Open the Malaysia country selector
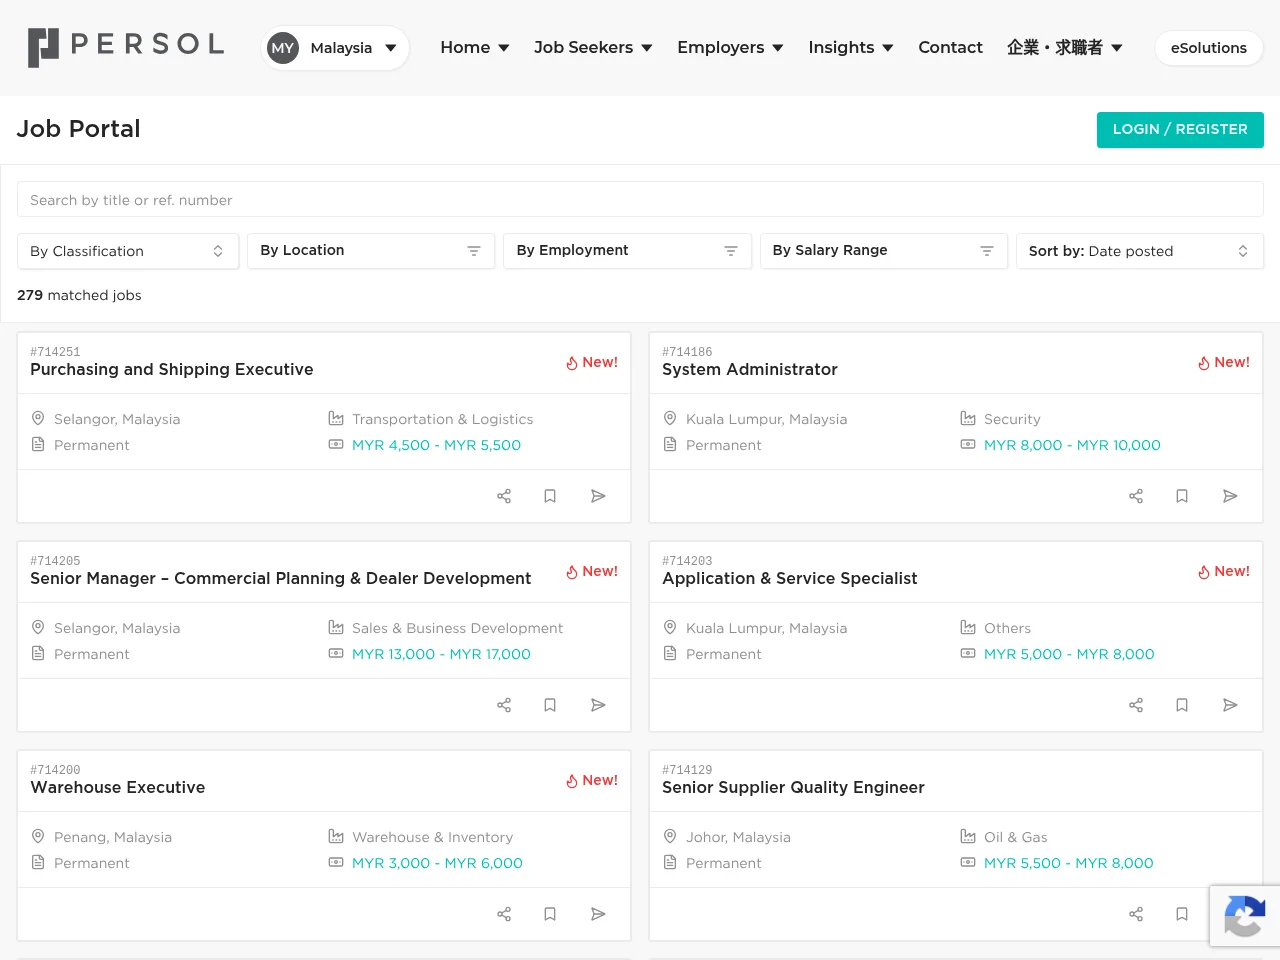The width and height of the screenshot is (1280, 960). coord(335,48)
